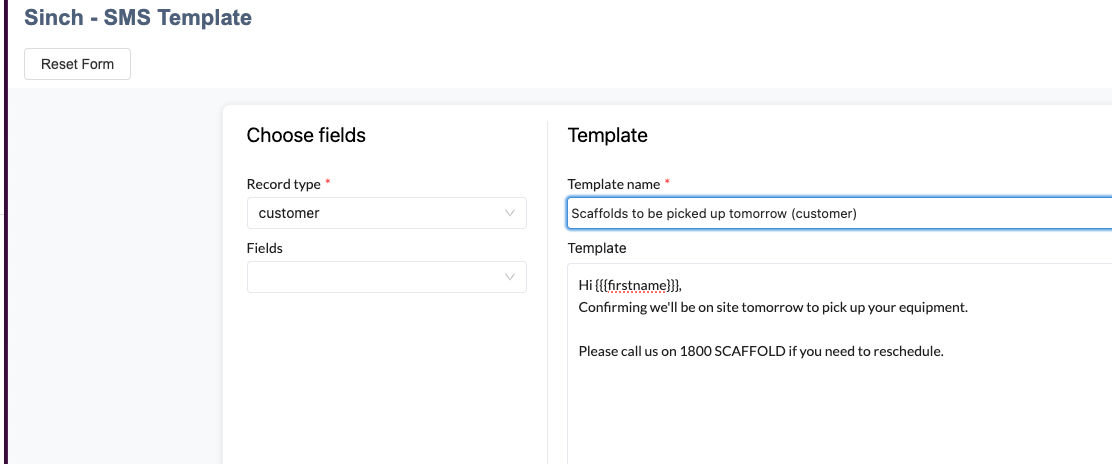Click the 'Template name' field label
Image resolution: width=1112 pixels, height=464 pixels.
tap(614, 184)
